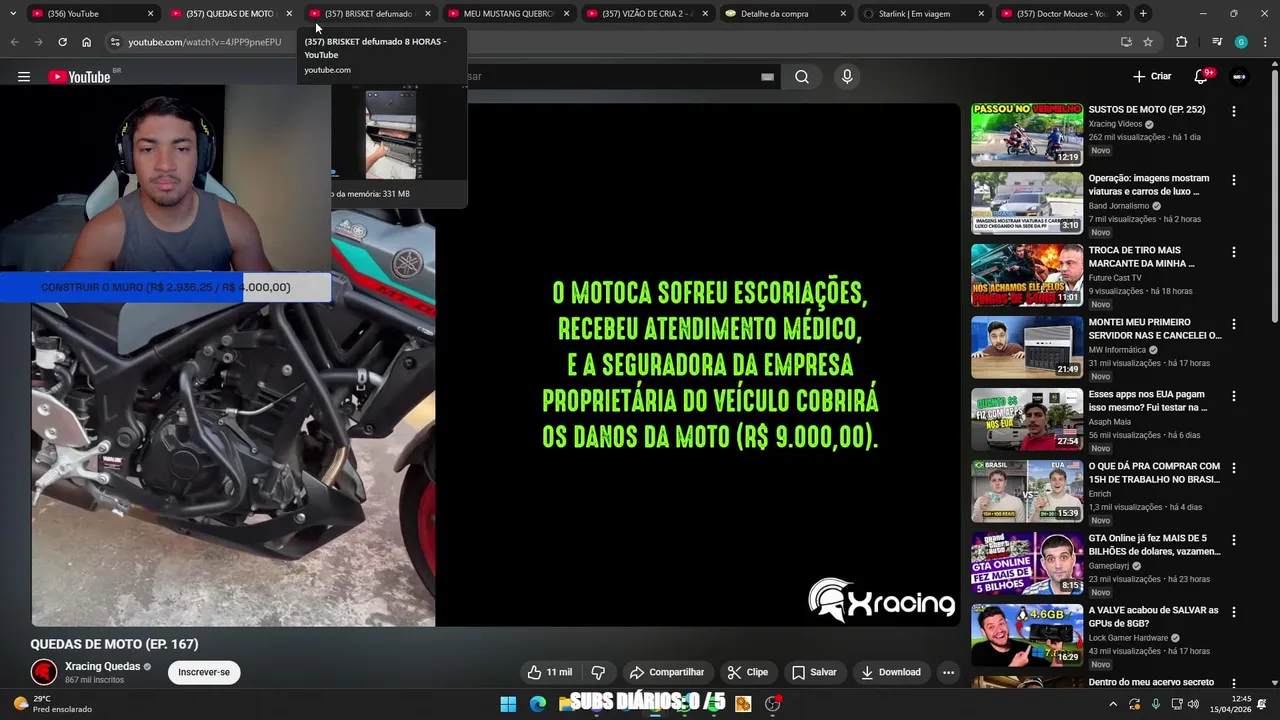Subscribe with the Inscrever-se button

pos(204,672)
